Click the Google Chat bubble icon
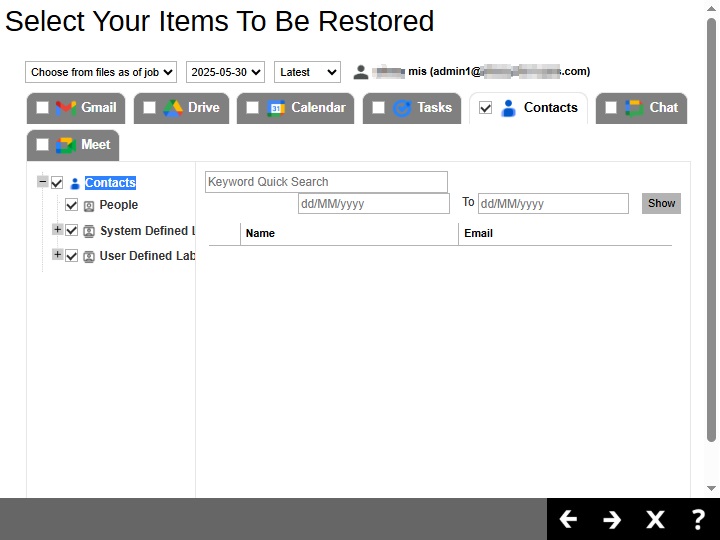720x540 pixels. coord(635,108)
